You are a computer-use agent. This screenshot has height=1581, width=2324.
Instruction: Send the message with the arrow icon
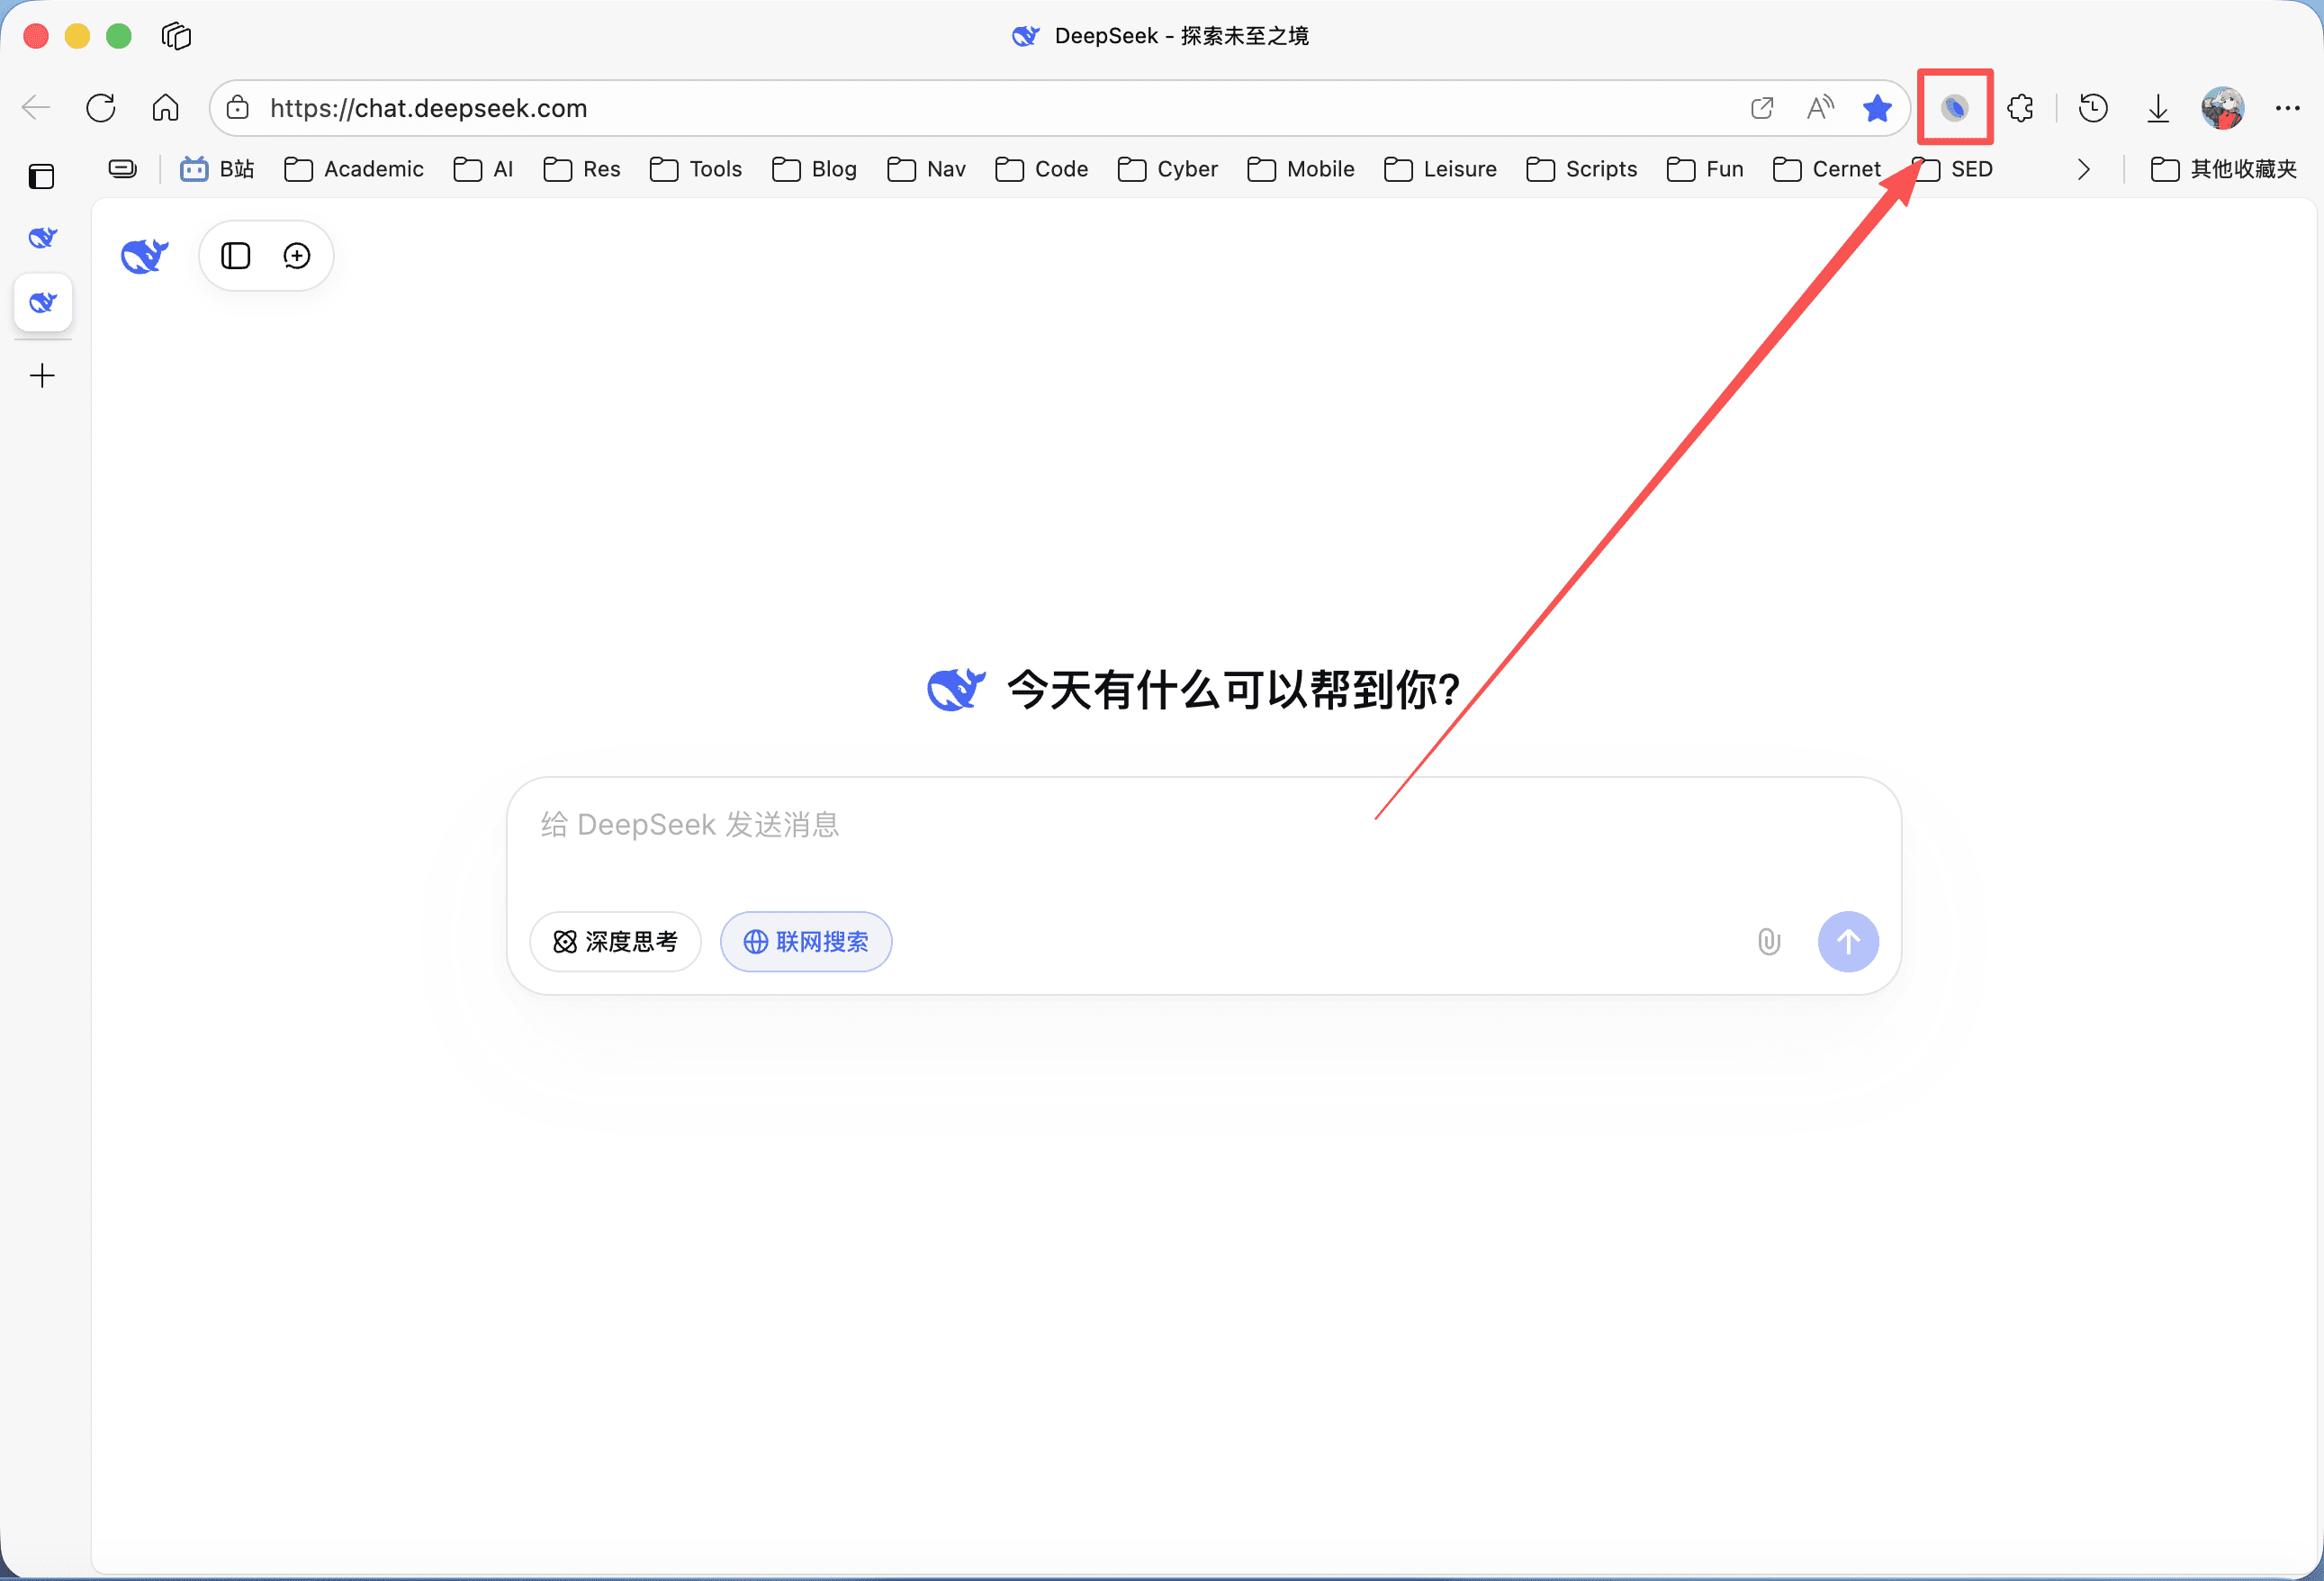(x=1848, y=941)
